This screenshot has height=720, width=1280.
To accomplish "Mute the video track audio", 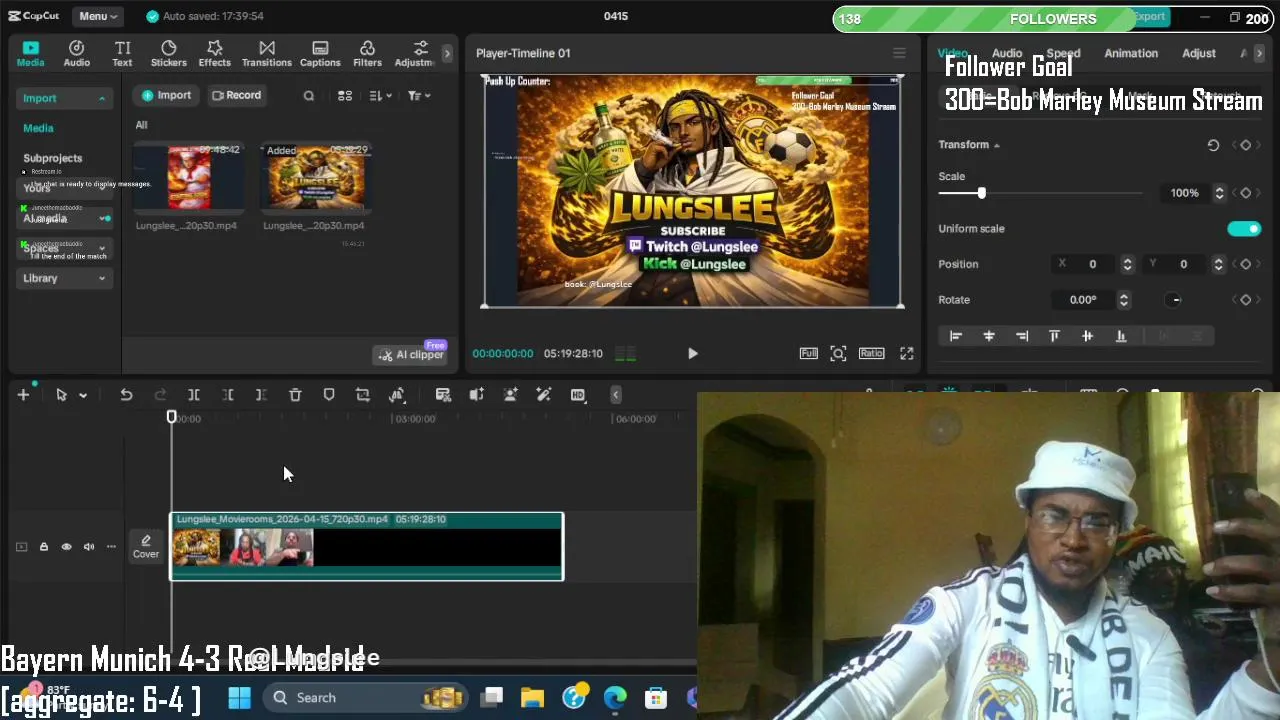I will (x=89, y=547).
